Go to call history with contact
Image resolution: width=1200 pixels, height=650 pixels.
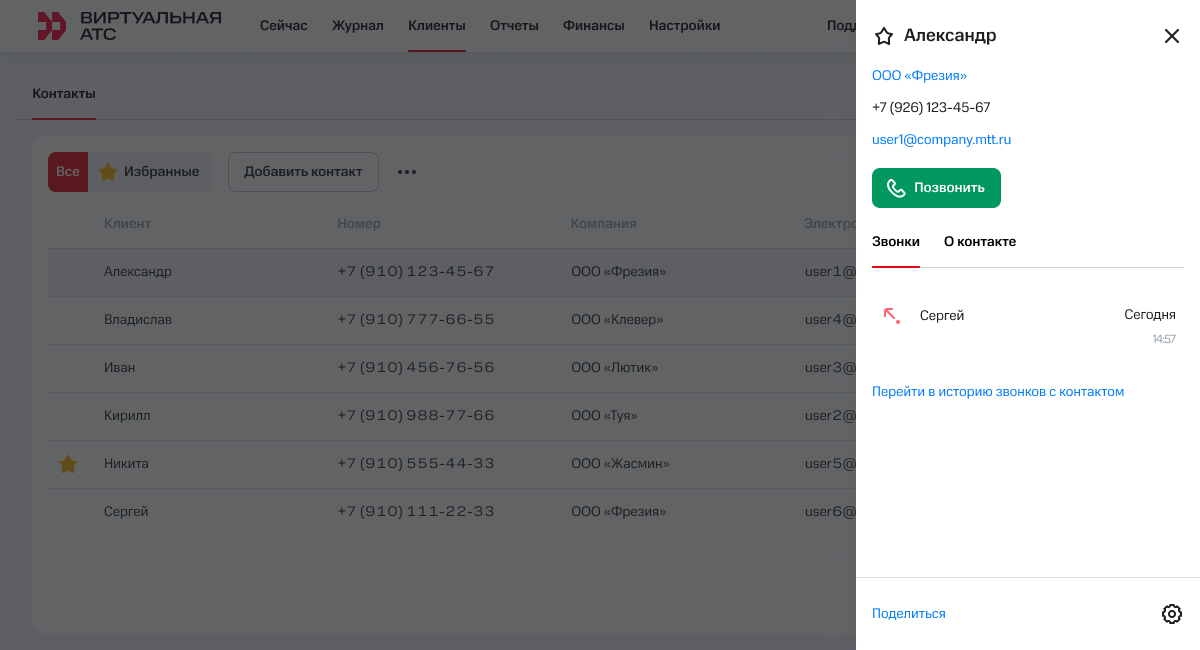[997, 392]
